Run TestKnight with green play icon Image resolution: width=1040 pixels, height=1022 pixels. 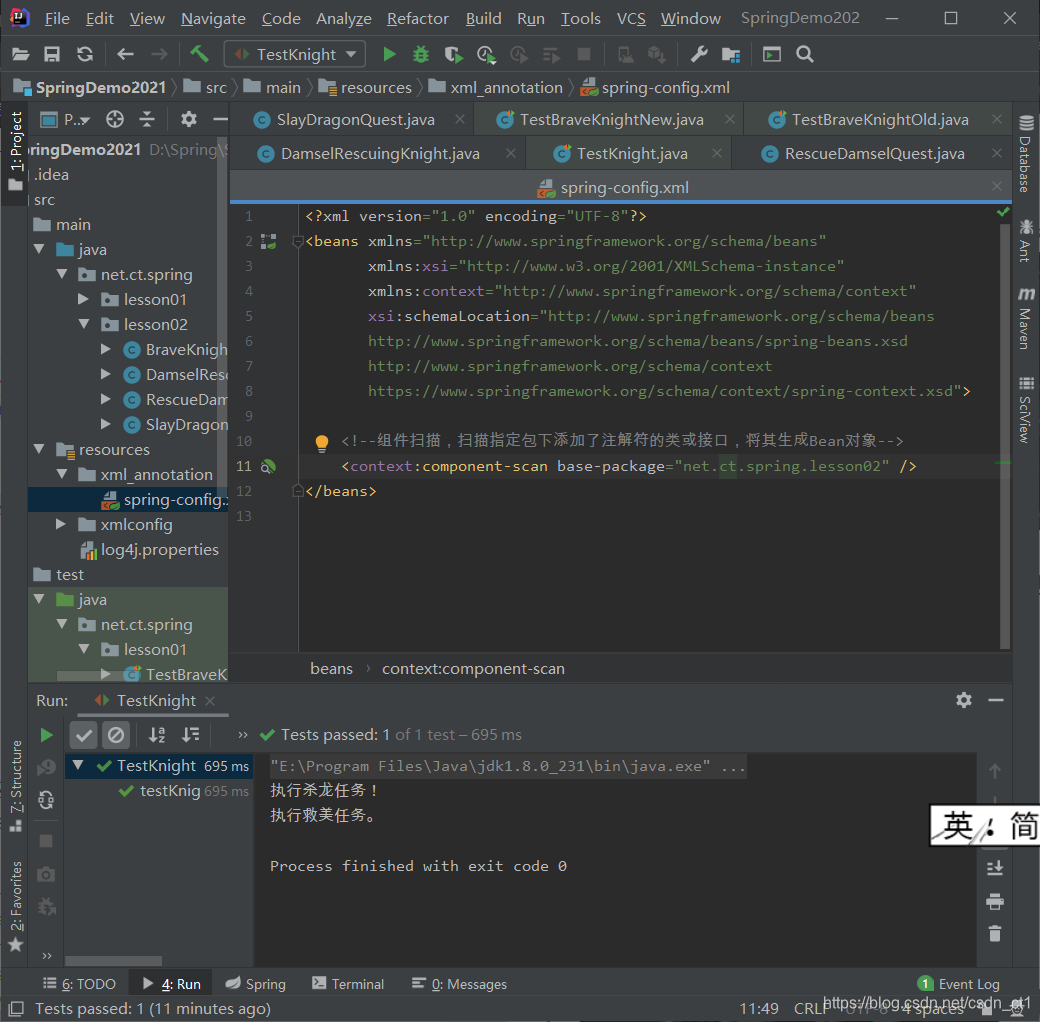tap(389, 54)
